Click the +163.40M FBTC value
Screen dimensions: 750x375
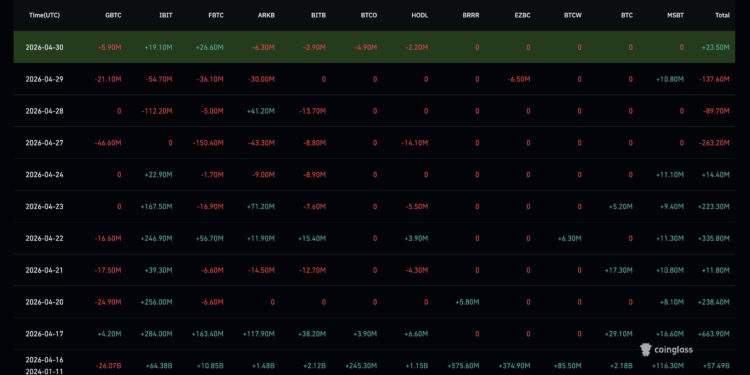tap(208, 334)
